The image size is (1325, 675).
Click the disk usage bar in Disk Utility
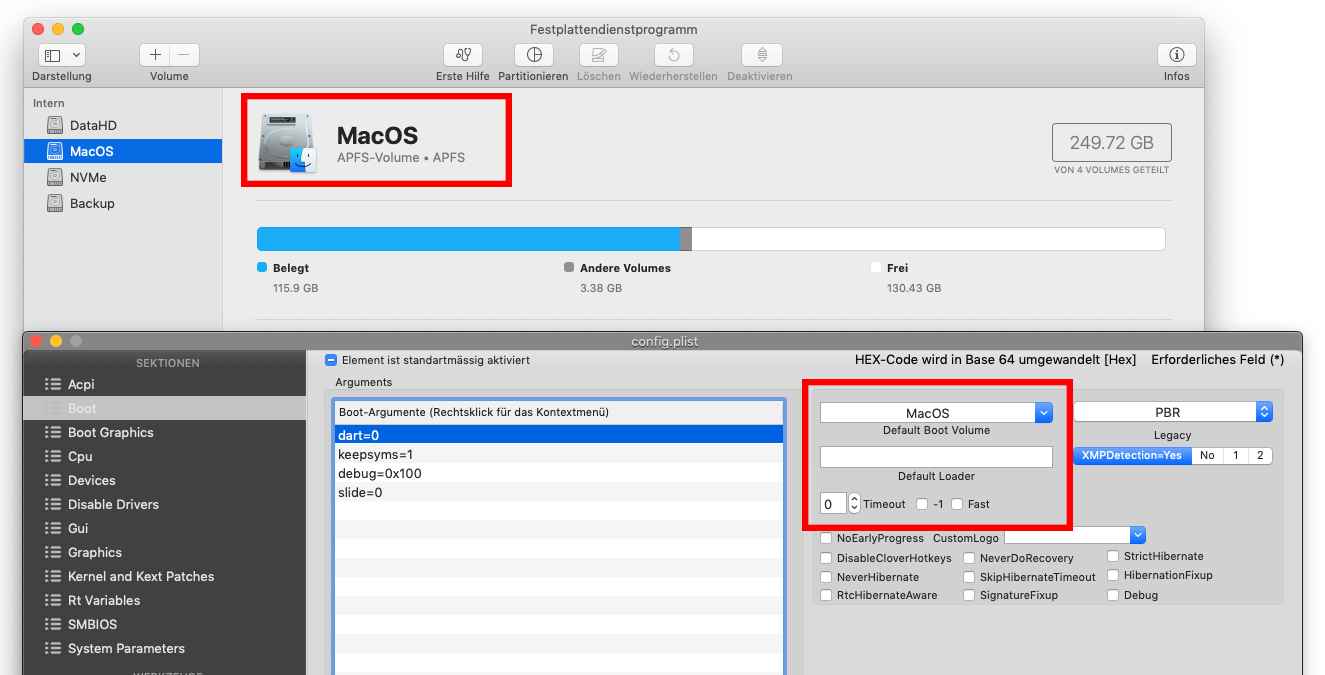[711, 239]
